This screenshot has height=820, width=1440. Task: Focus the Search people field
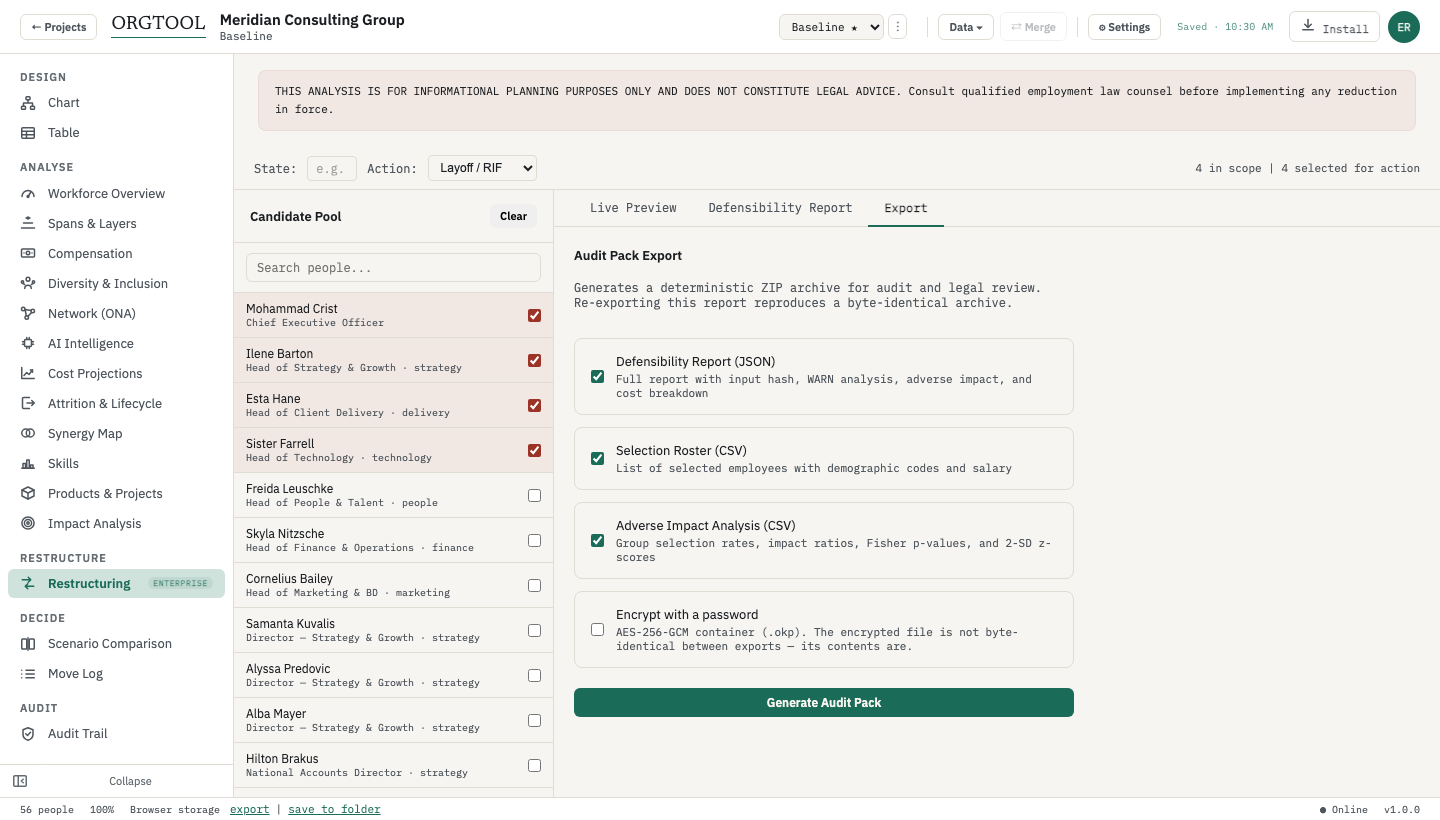pos(393,267)
